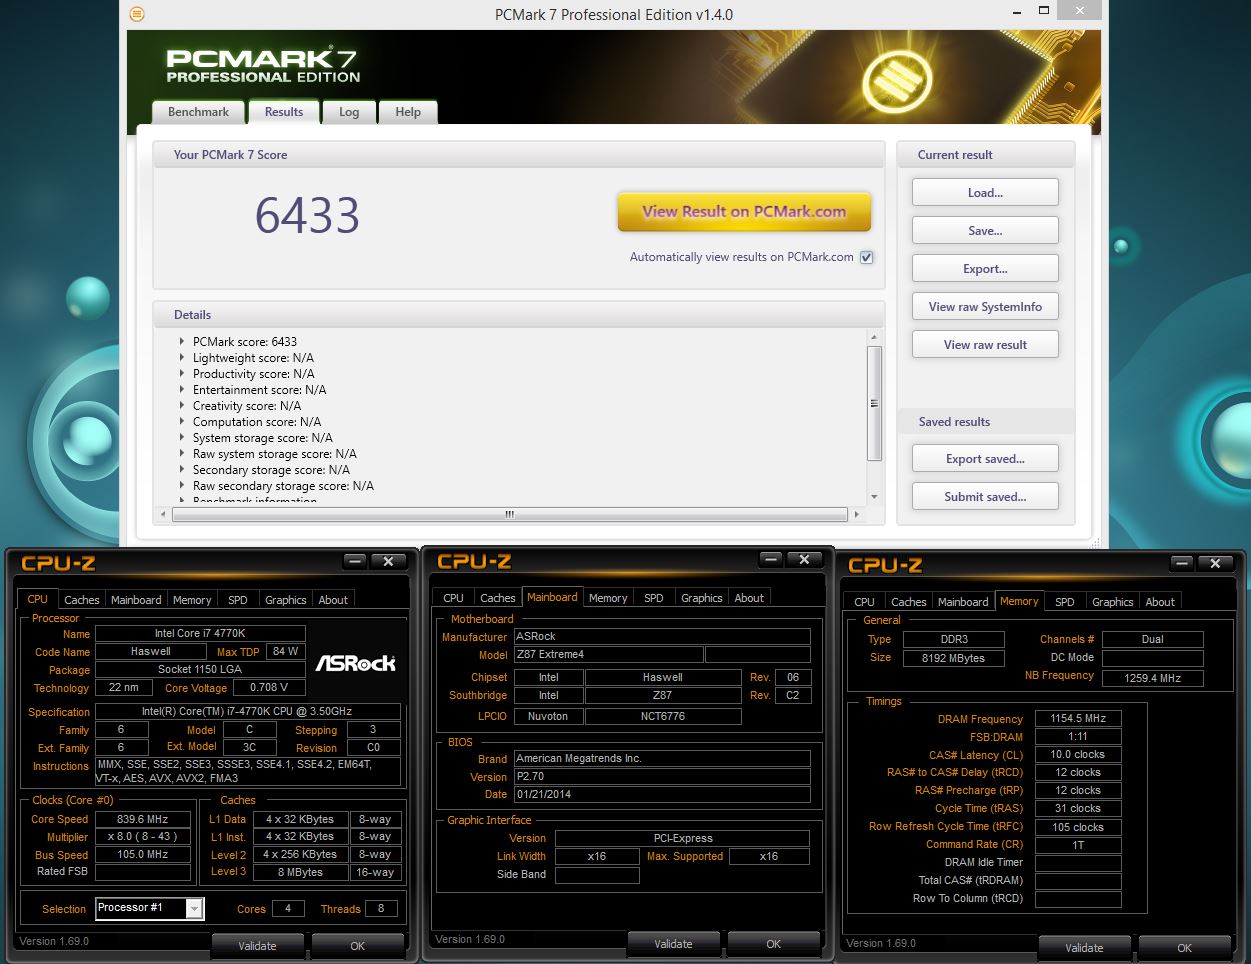Open Mainboard tab in left CPU-Z window
This screenshot has height=964, width=1251.
(x=136, y=600)
